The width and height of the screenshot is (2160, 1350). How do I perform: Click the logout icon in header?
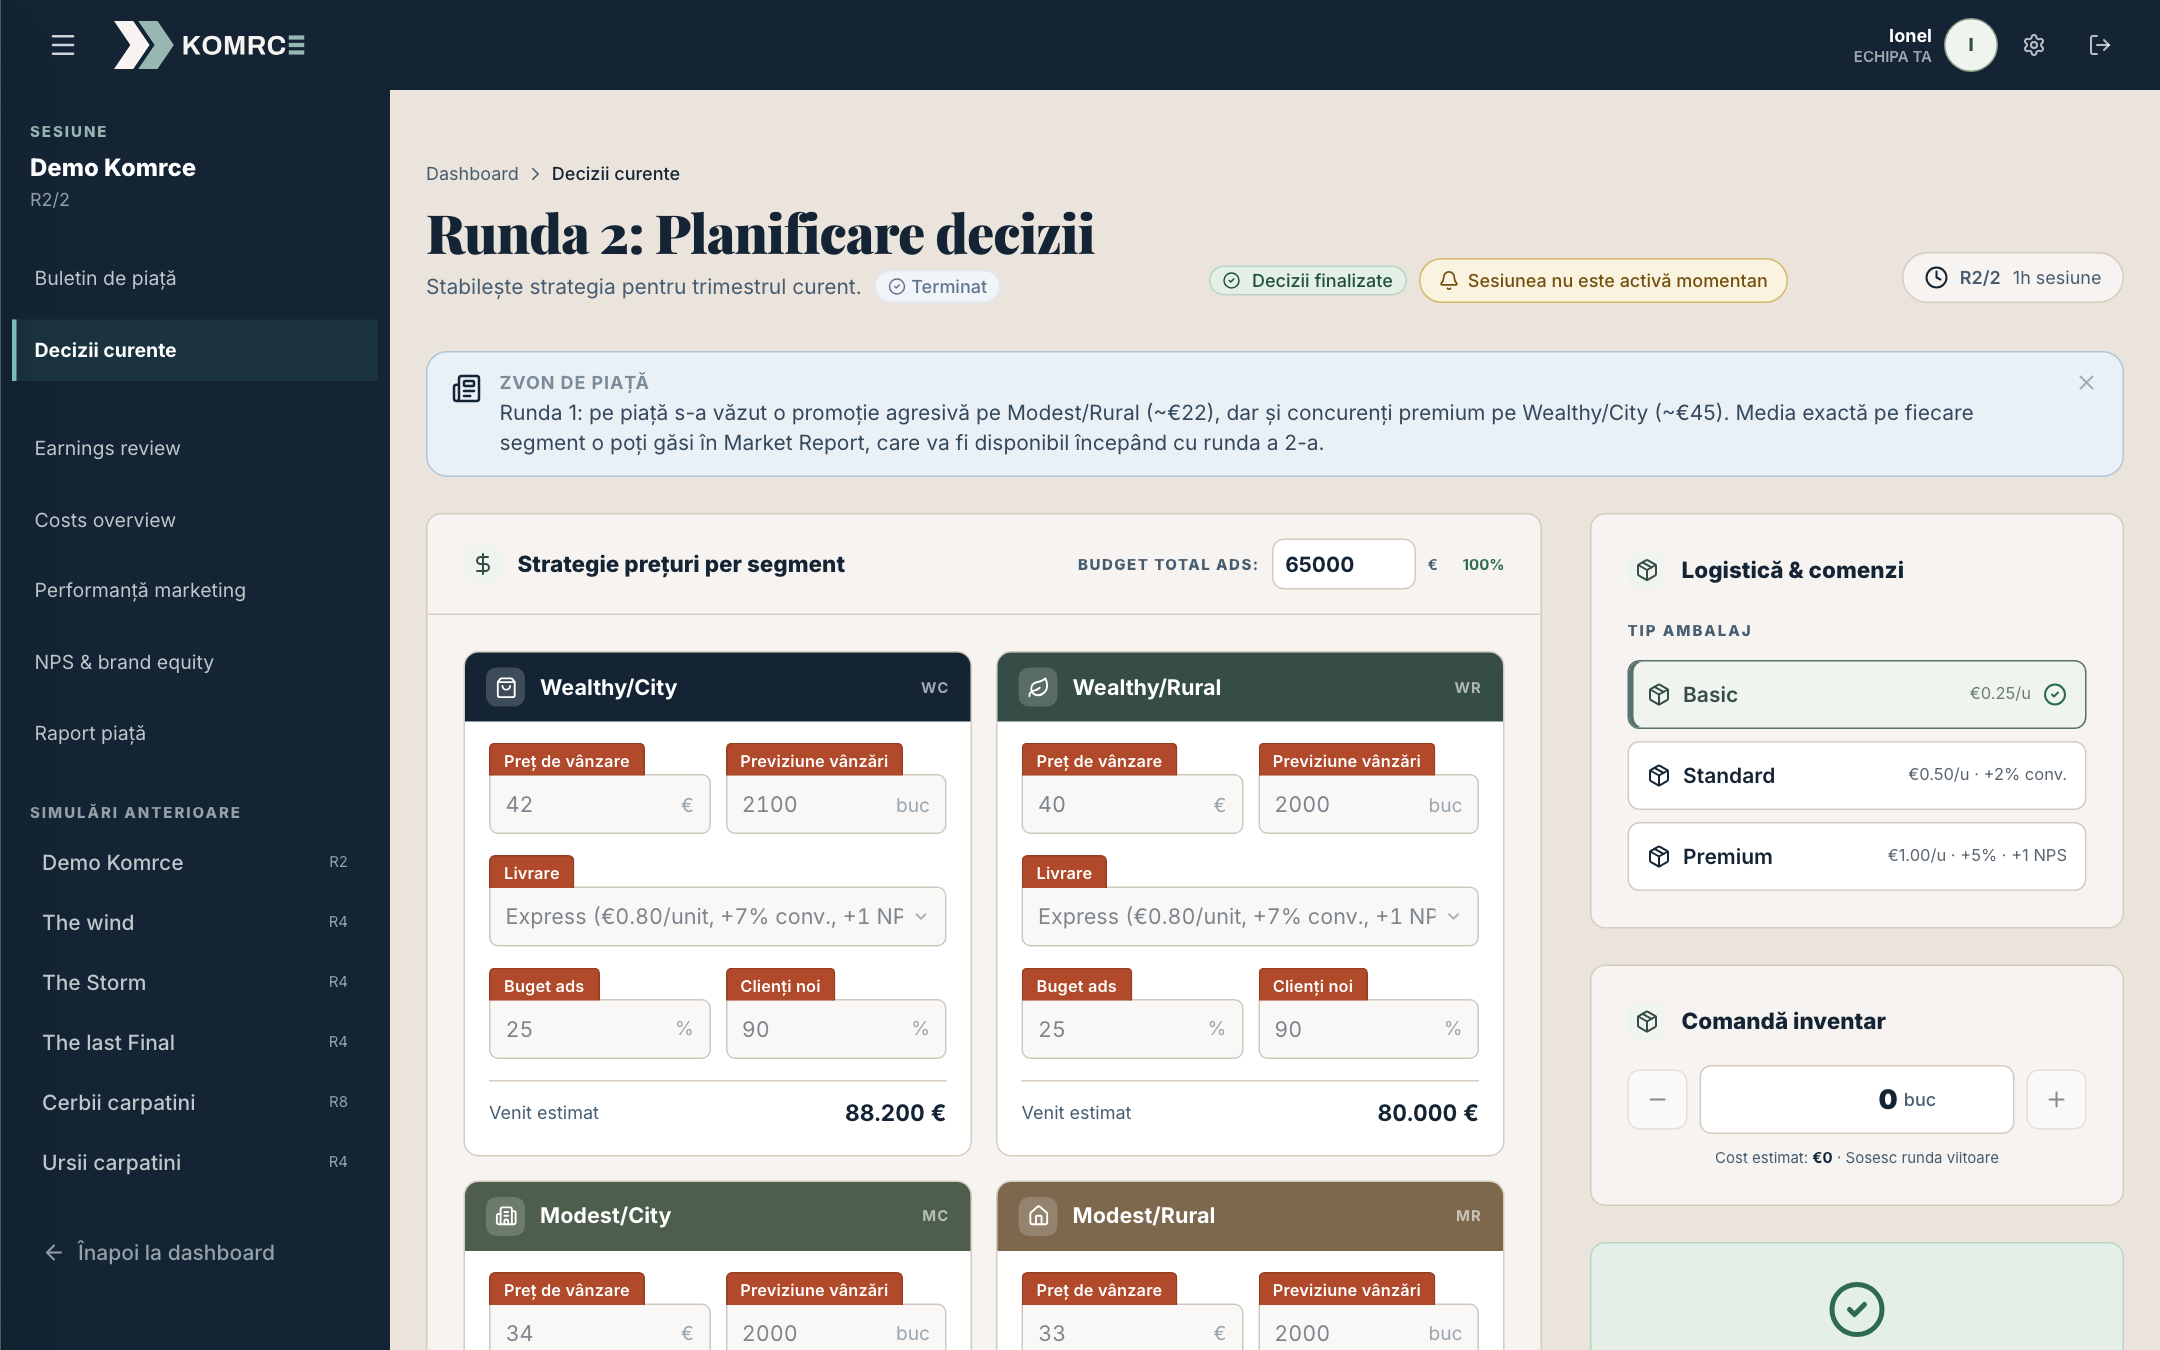click(x=2100, y=45)
